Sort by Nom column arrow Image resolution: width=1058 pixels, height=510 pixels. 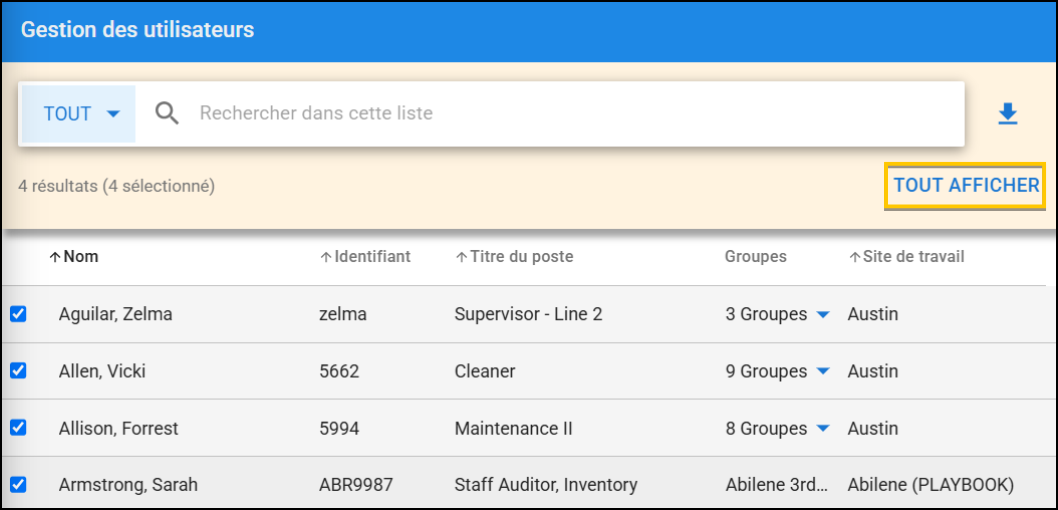(55, 257)
